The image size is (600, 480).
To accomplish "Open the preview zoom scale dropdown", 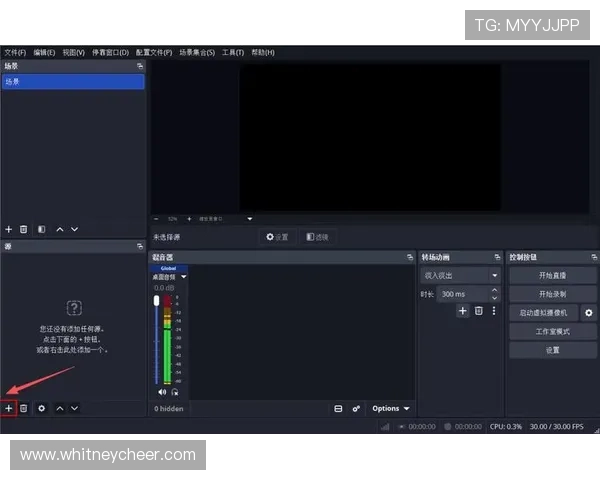I will (x=250, y=218).
